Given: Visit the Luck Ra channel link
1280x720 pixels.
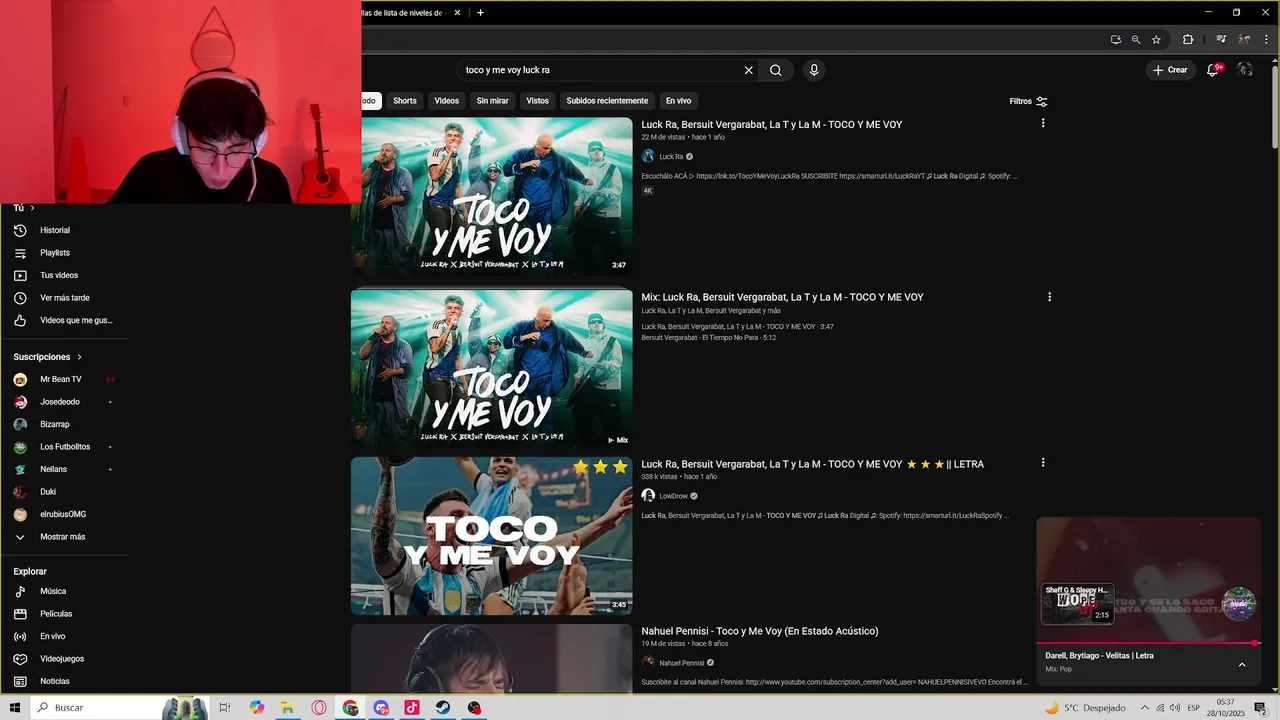Looking at the screenshot, I should tap(671, 157).
